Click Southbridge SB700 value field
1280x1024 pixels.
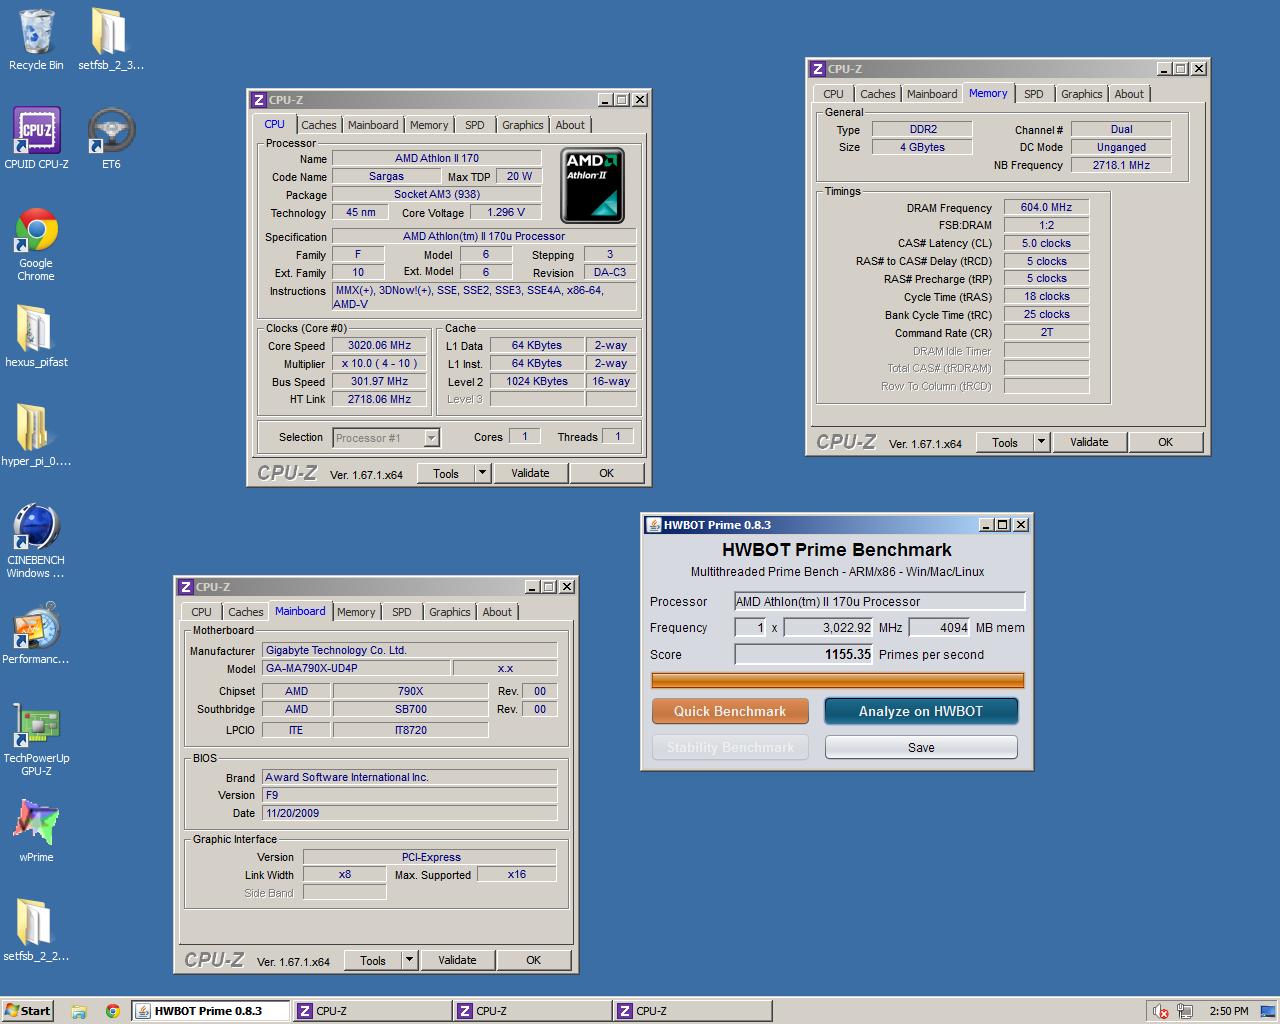click(x=411, y=709)
